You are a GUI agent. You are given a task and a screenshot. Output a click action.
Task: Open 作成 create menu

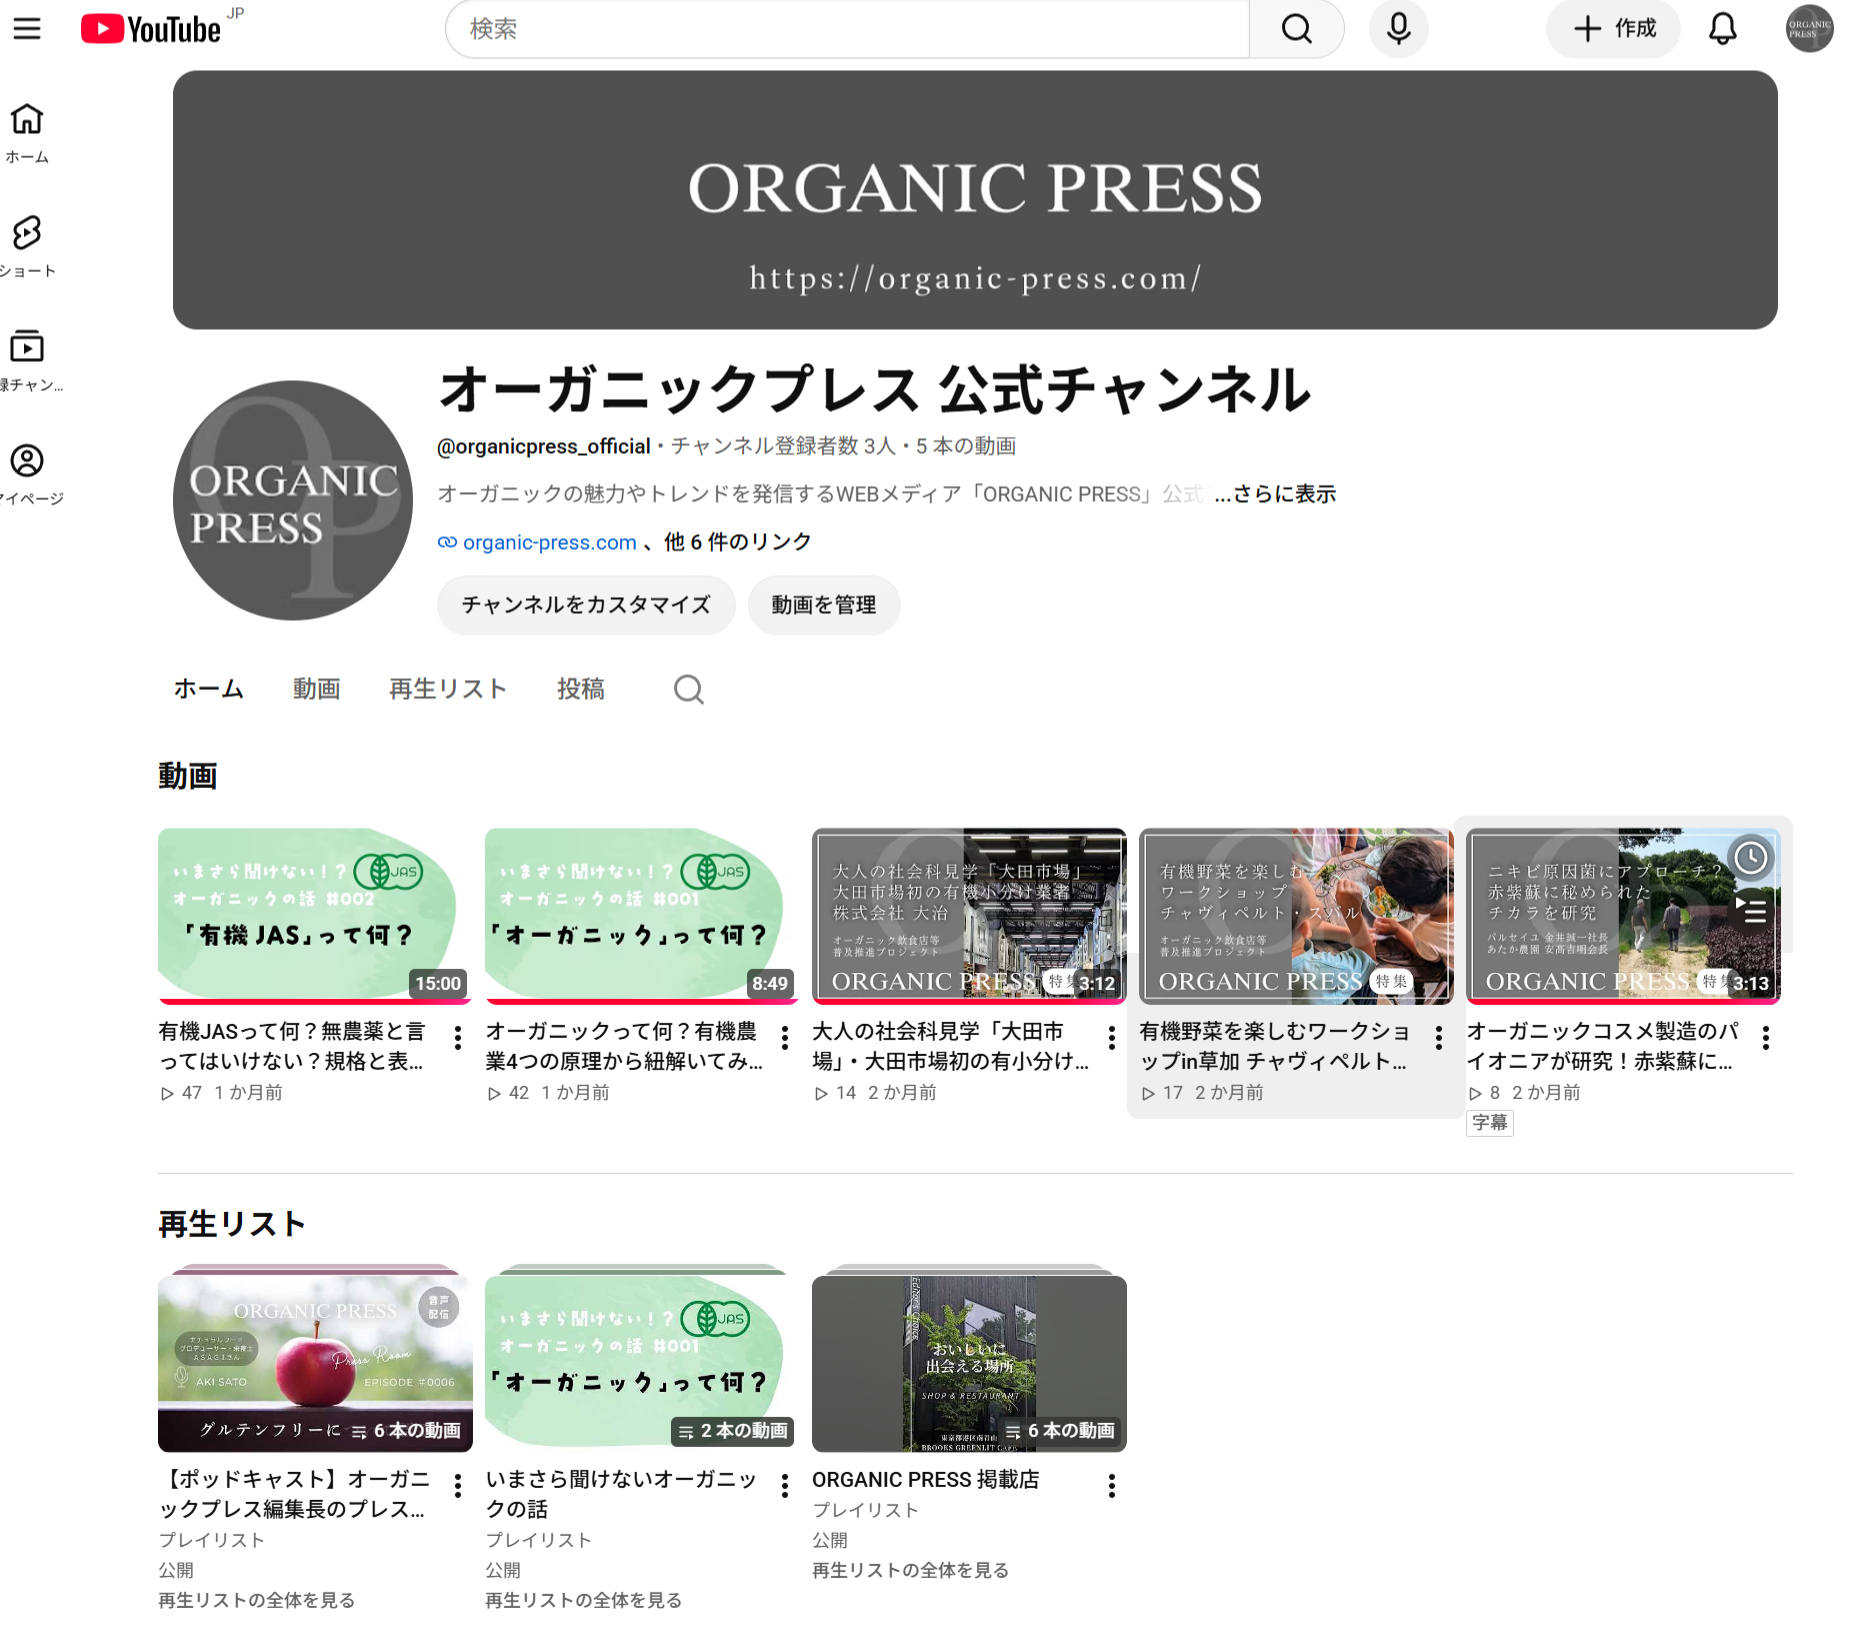coord(1612,29)
